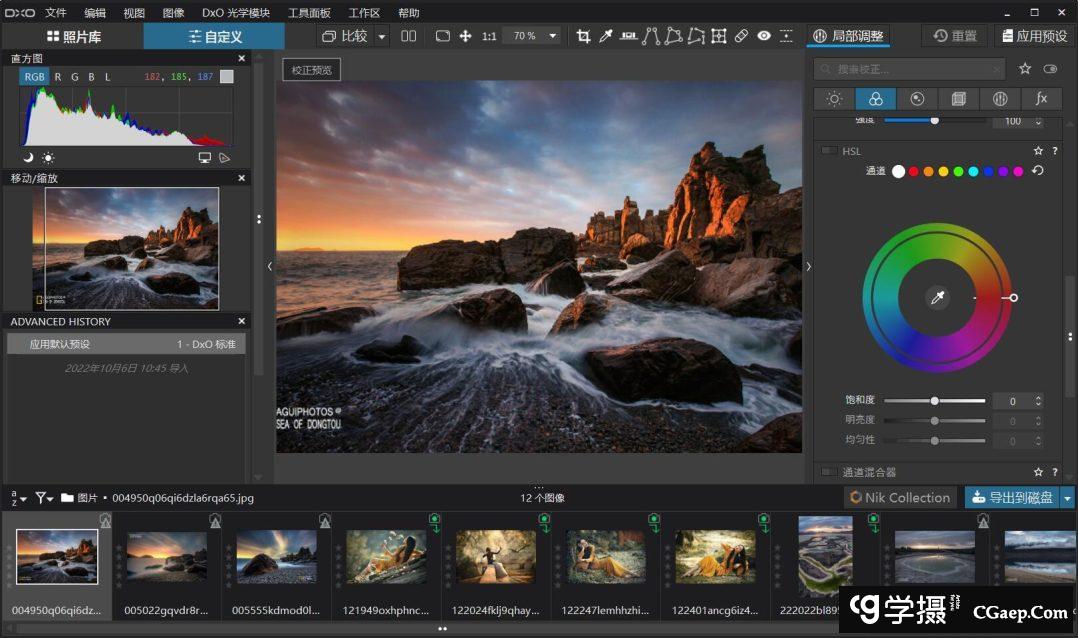Switch to the 照片库 tab
The width and height of the screenshot is (1078, 638).
tap(73, 37)
